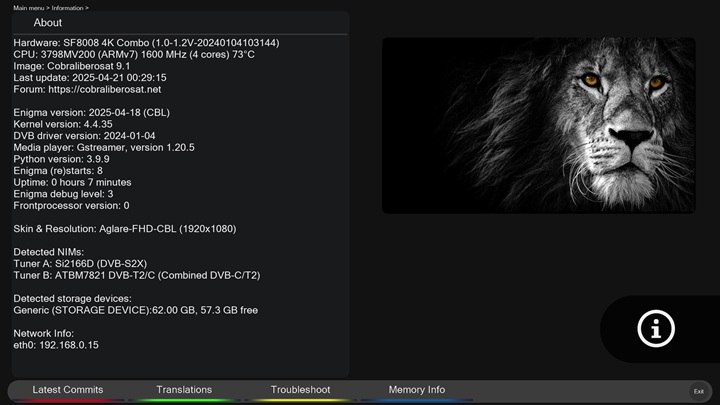720x405 pixels.
Task: Open Memory Info with the blue button
Action: coord(416,390)
